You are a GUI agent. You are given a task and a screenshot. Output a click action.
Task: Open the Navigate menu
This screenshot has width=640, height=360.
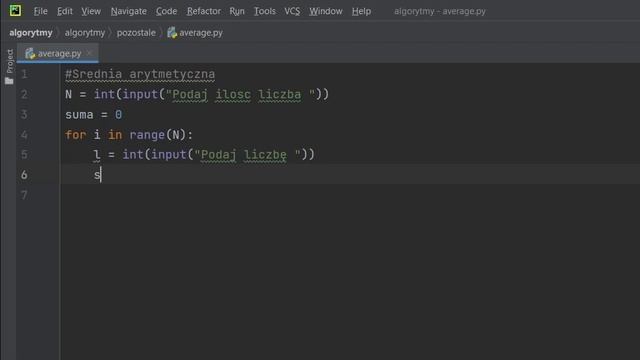point(129,11)
